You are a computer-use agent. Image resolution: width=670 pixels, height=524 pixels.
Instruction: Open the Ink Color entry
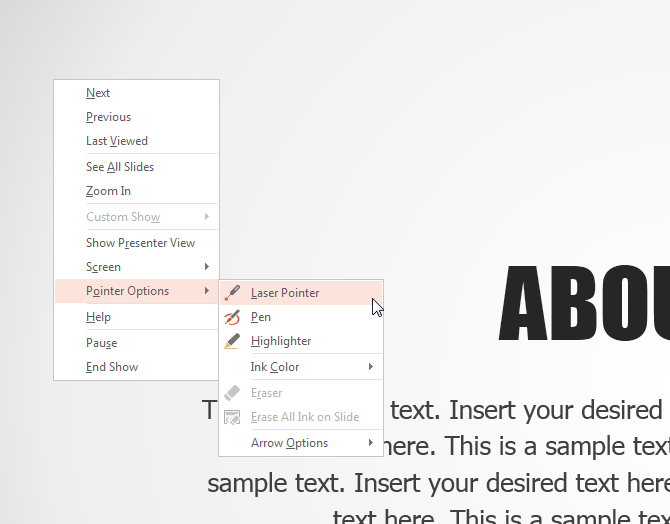(301, 367)
